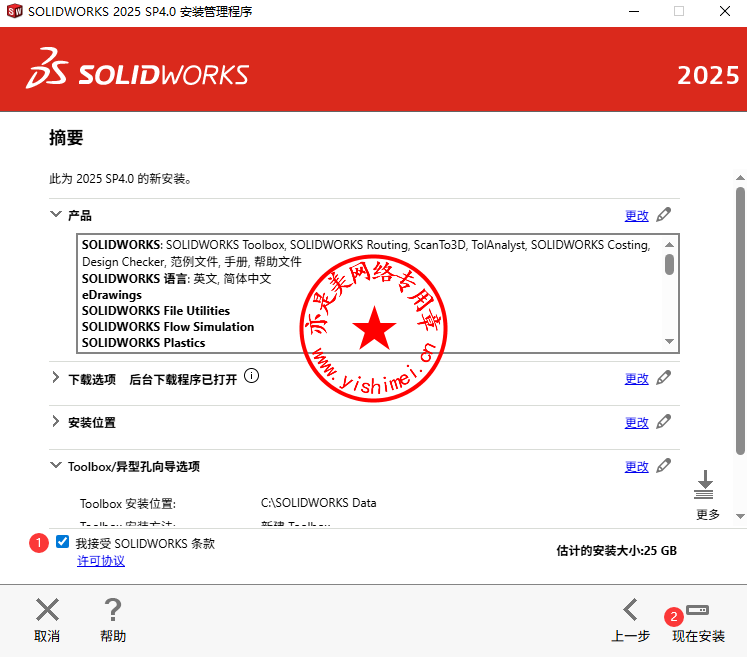
Task: Click the Toolbox 安装位置 label
Action: pyautogui.click(x=128, y=504)
